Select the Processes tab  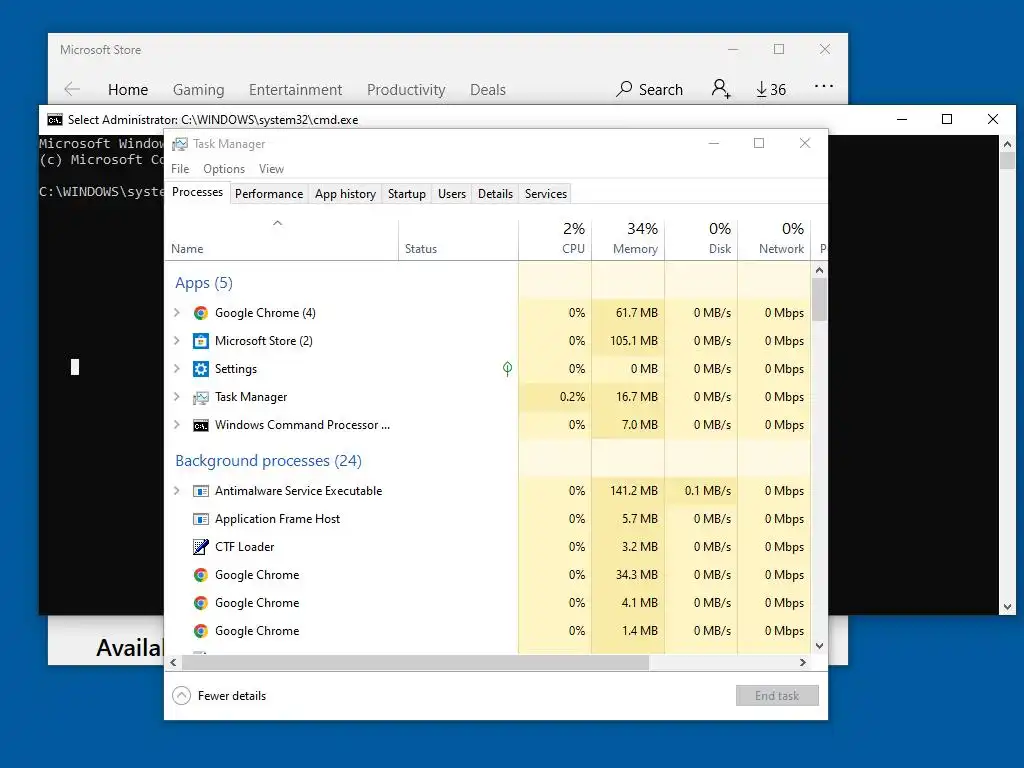point(197,192)
